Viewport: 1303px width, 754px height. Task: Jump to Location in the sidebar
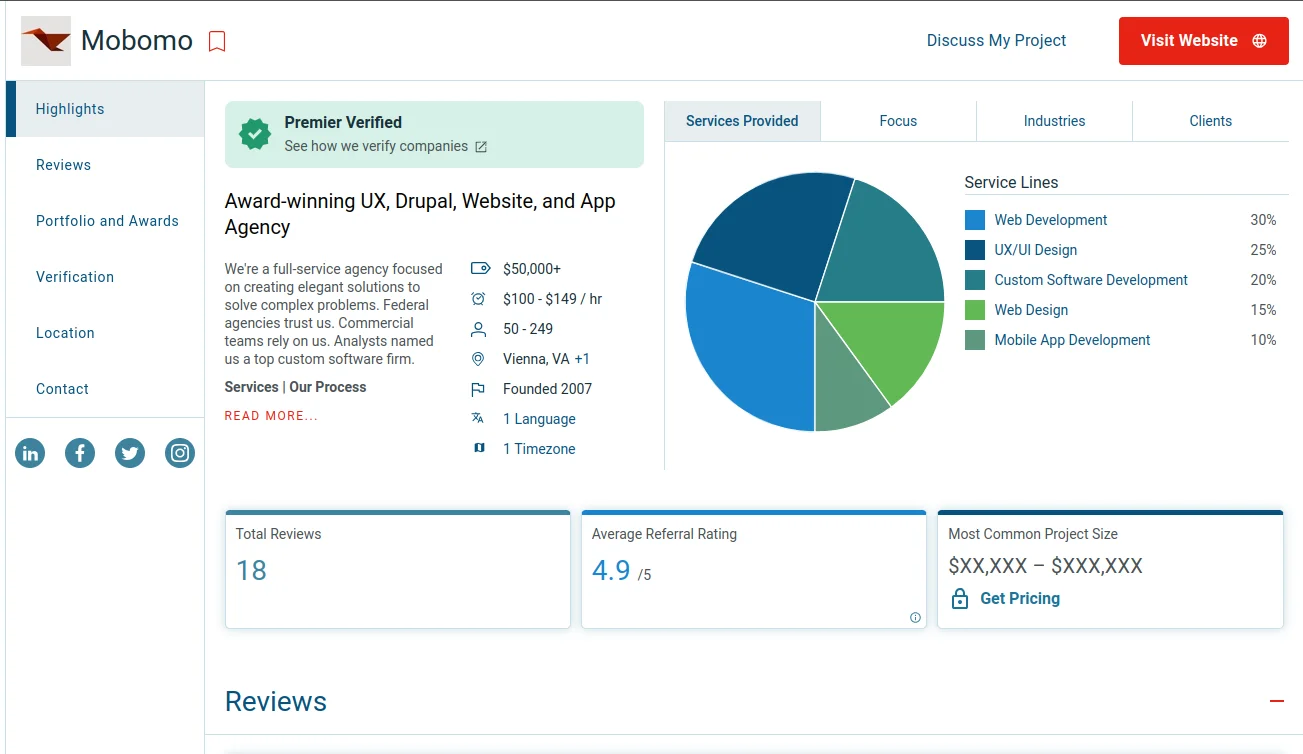105,333
